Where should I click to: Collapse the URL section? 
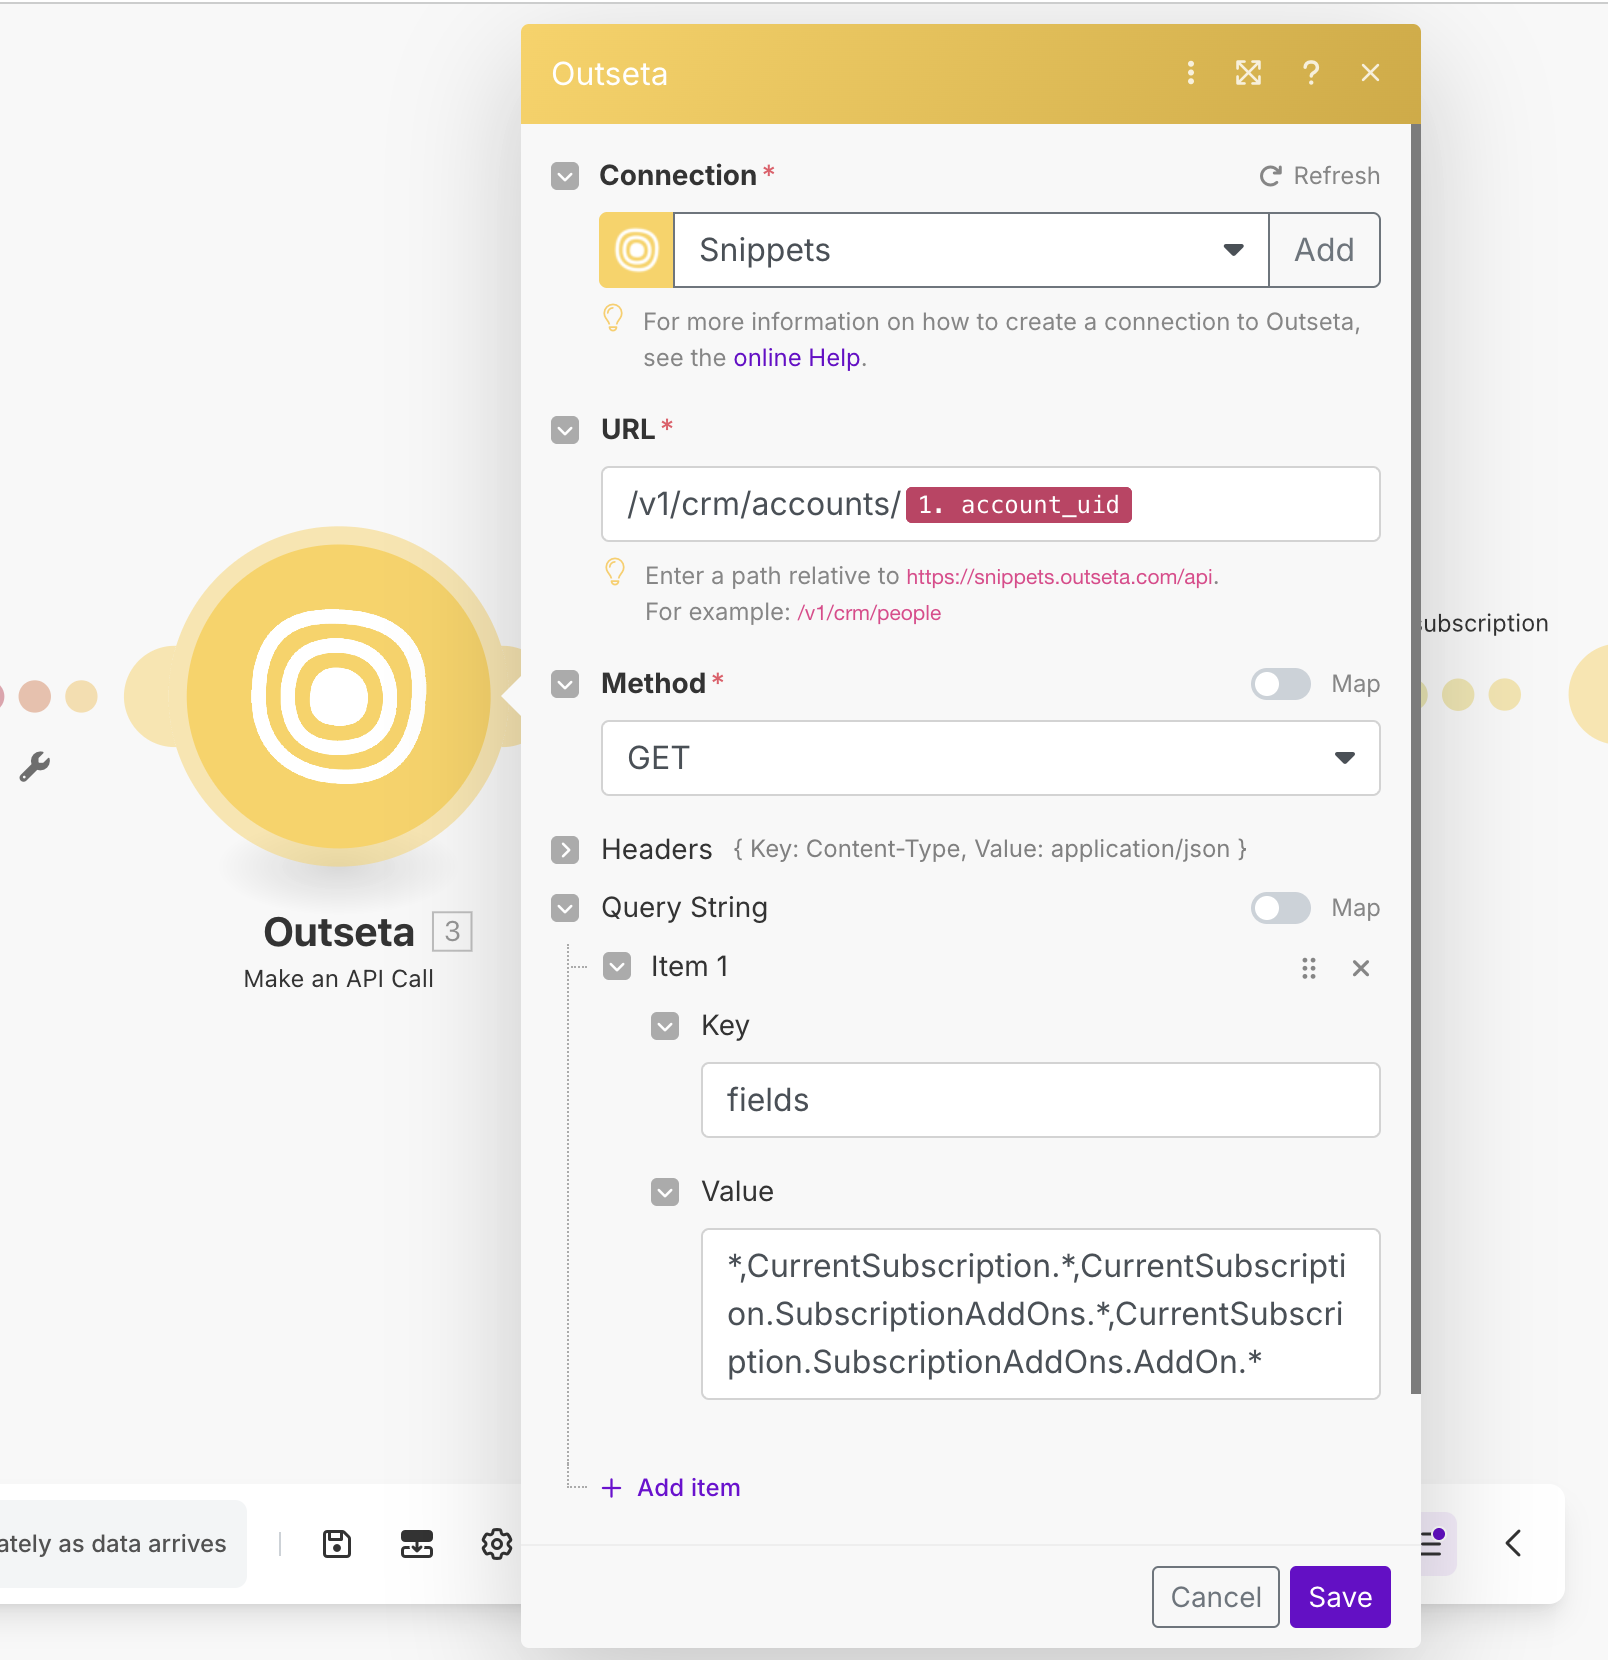coord(565,430)
